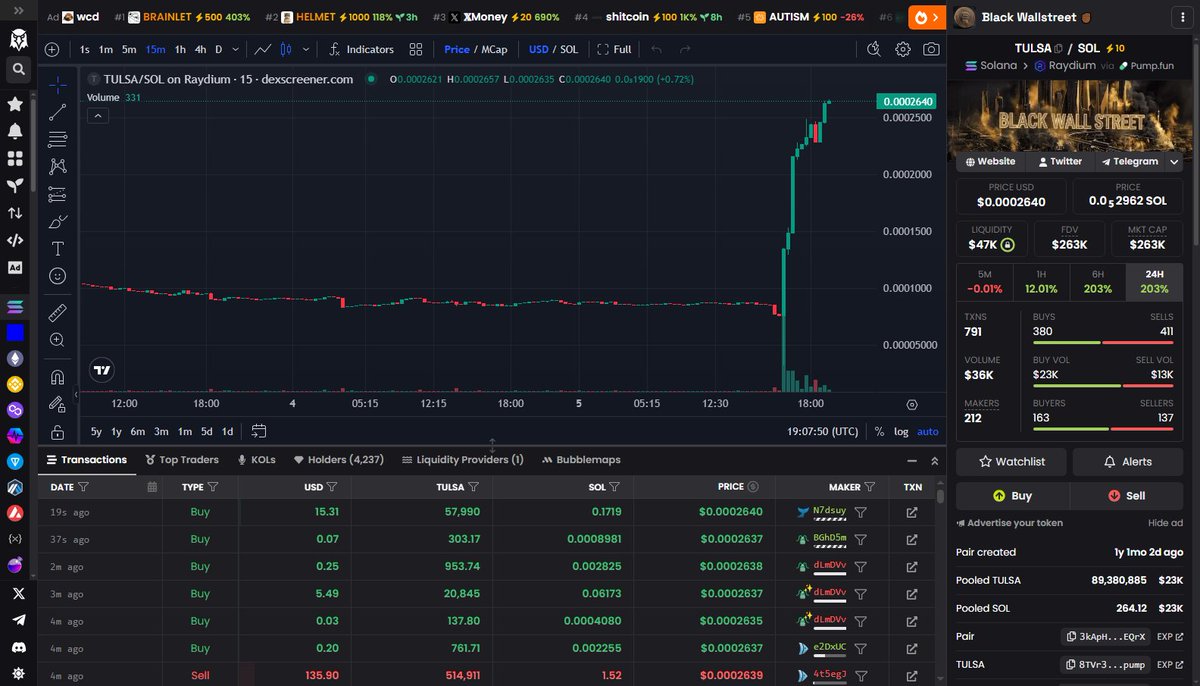Open new pairs sprout icon in sidebar
This screenshot has width=1200, height=686.
point(15,186)
